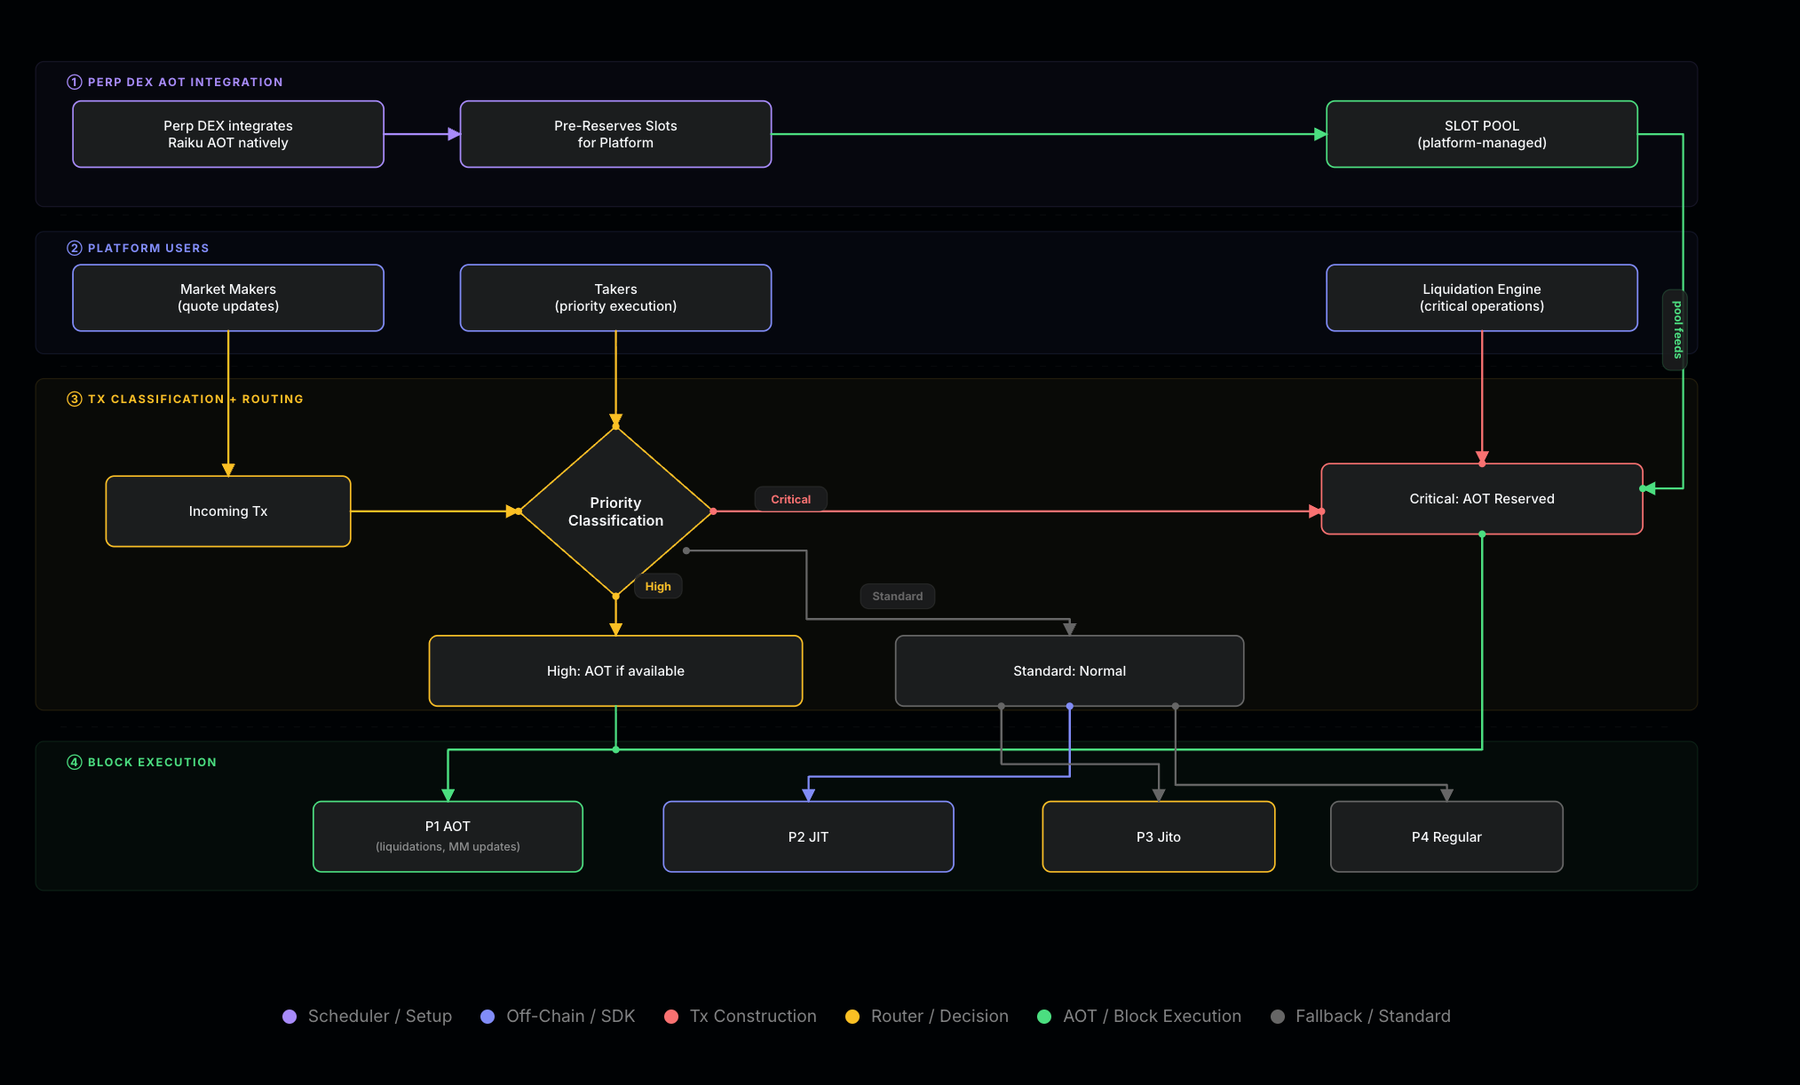Click the green AOT / Block Execution legend dot
The width and height of the screenshot is (1800, 1085).
coord(1044,1016)
